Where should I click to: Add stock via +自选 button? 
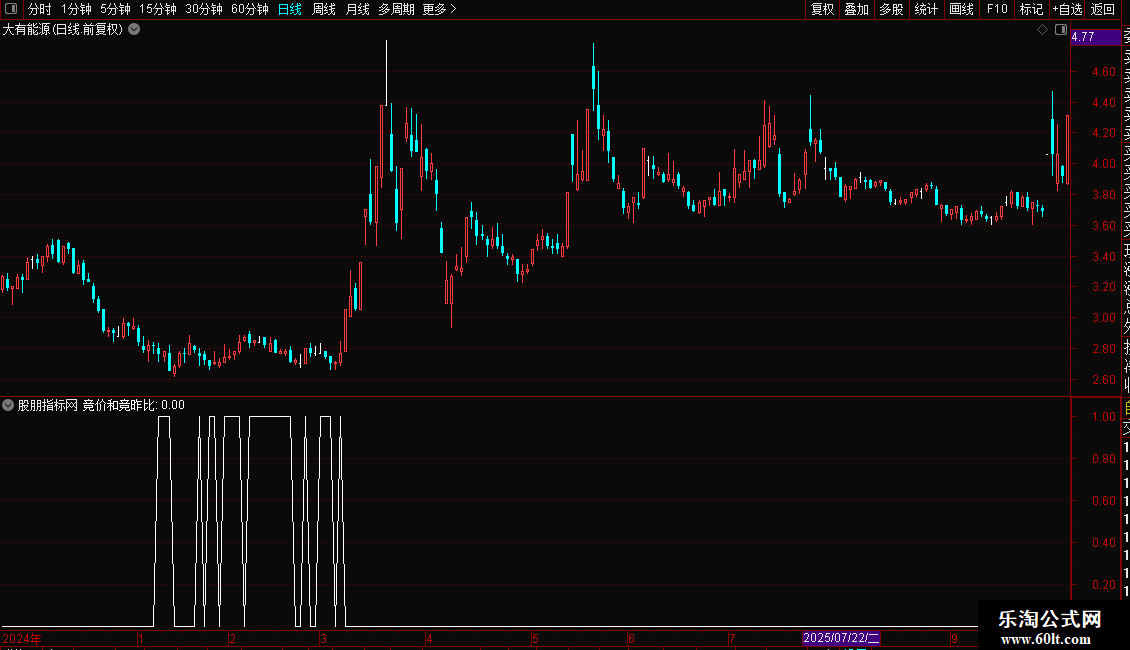1067,9
